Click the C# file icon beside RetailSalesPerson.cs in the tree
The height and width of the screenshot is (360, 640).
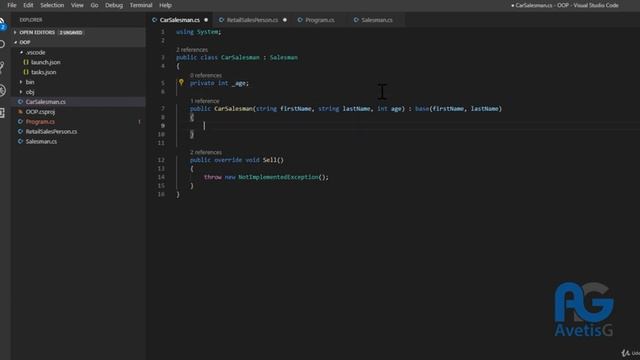20,132
